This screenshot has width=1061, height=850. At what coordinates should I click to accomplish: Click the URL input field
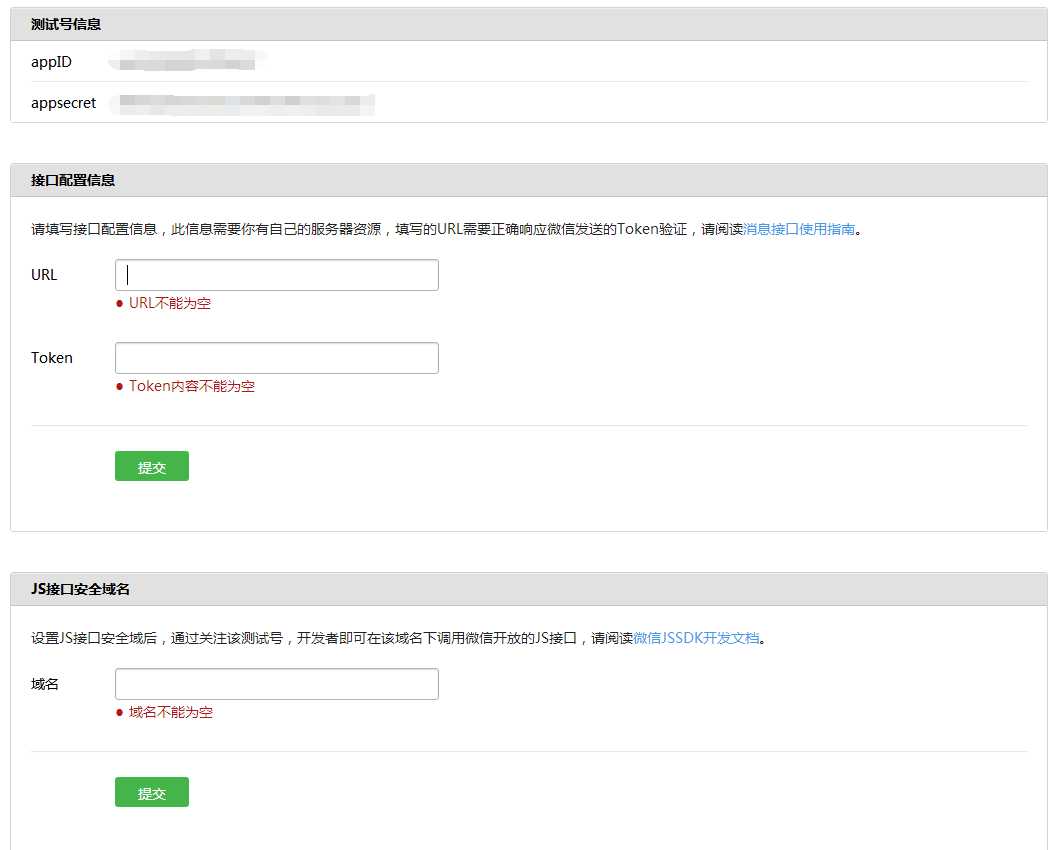(277, 275)
